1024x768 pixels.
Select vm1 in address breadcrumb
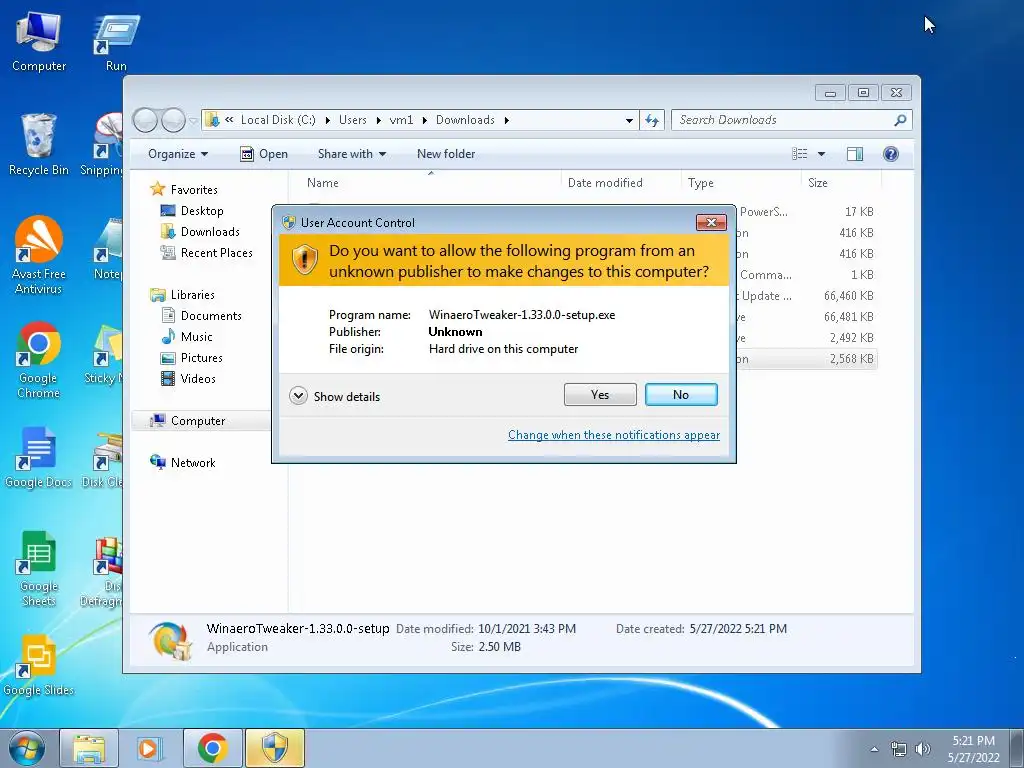pos(401,120)
